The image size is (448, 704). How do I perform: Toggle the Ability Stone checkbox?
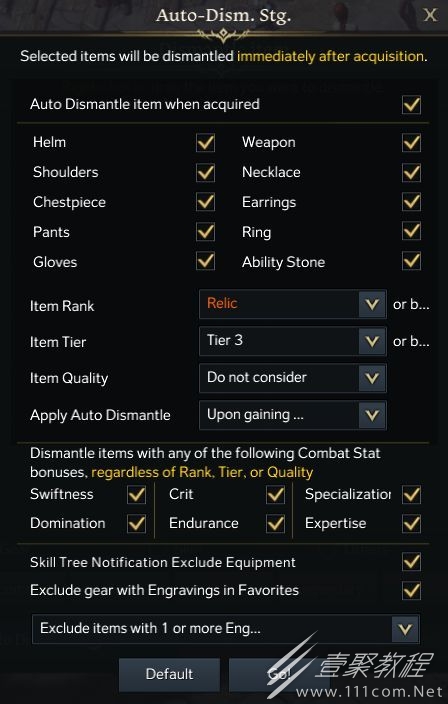point(411,261)
